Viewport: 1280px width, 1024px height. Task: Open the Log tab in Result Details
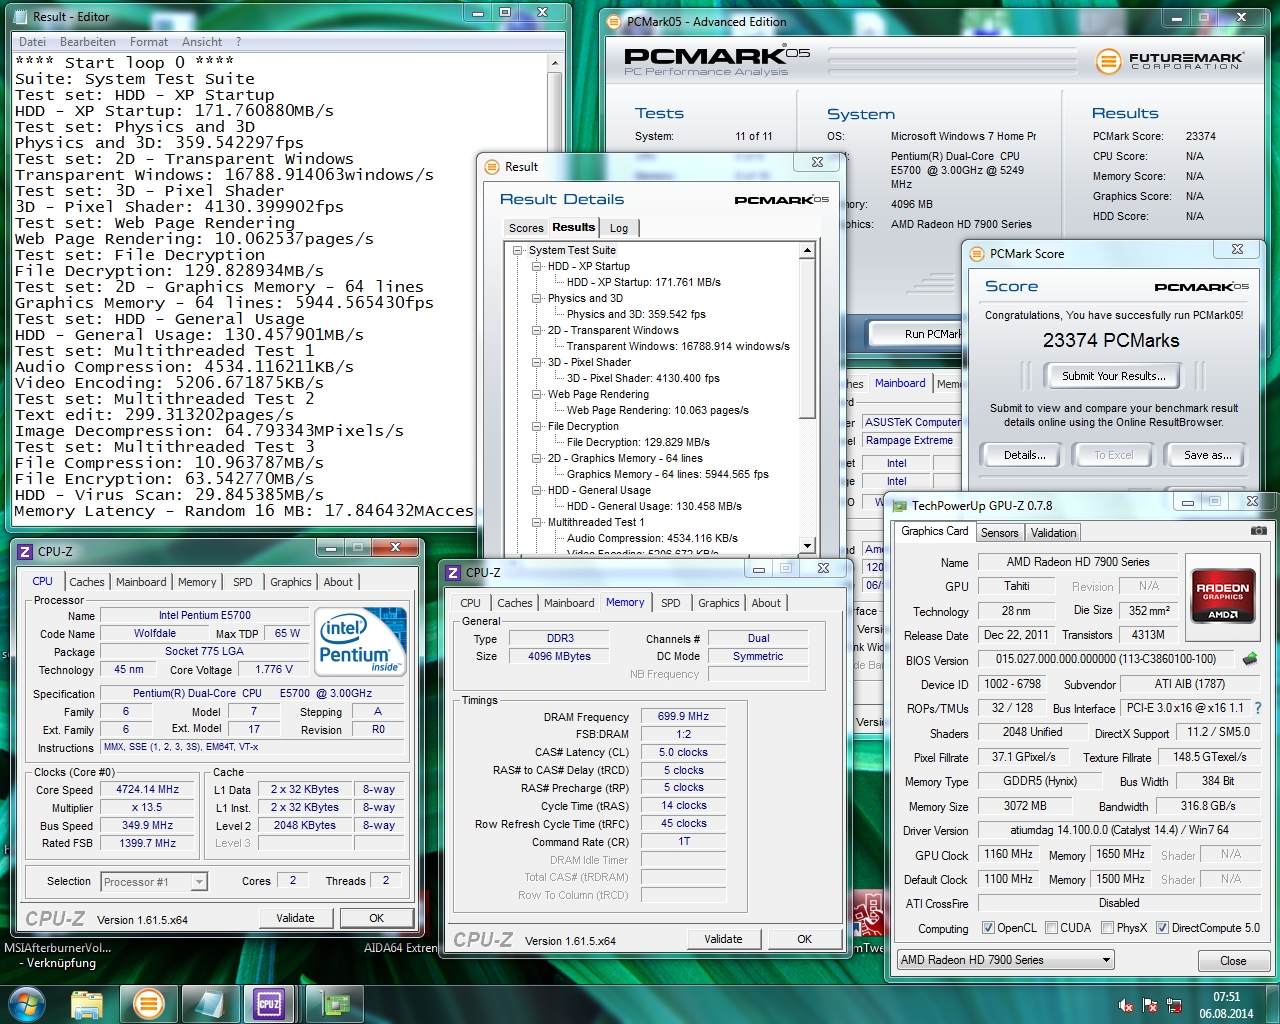coord(619,228)
